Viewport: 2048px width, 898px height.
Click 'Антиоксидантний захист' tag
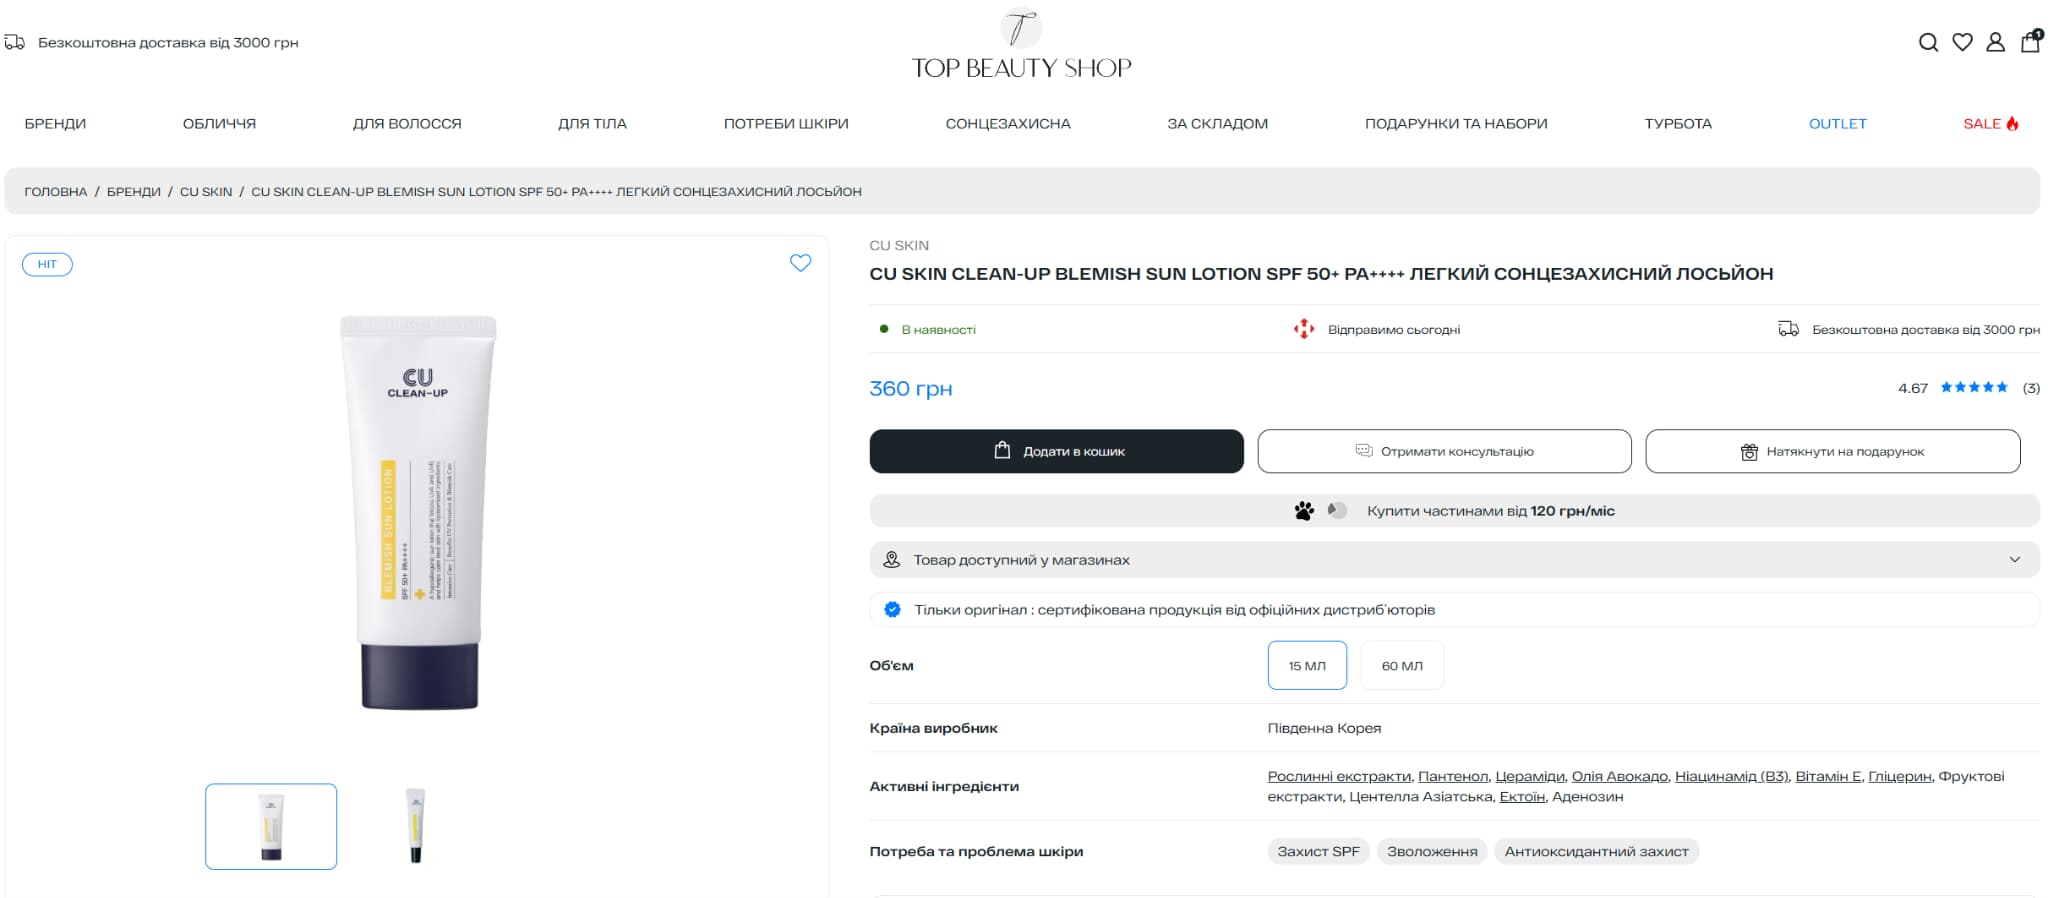1596,852
